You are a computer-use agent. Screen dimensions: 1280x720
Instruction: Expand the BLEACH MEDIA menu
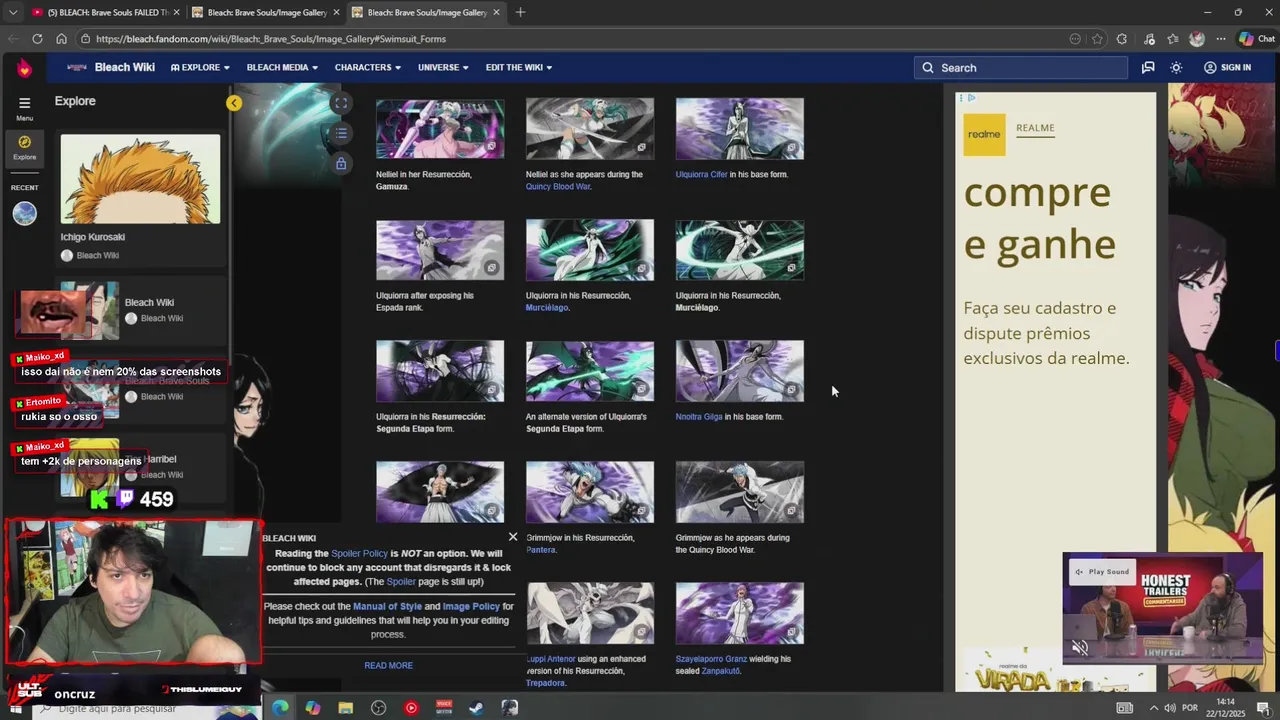click(x=282, y=68)
